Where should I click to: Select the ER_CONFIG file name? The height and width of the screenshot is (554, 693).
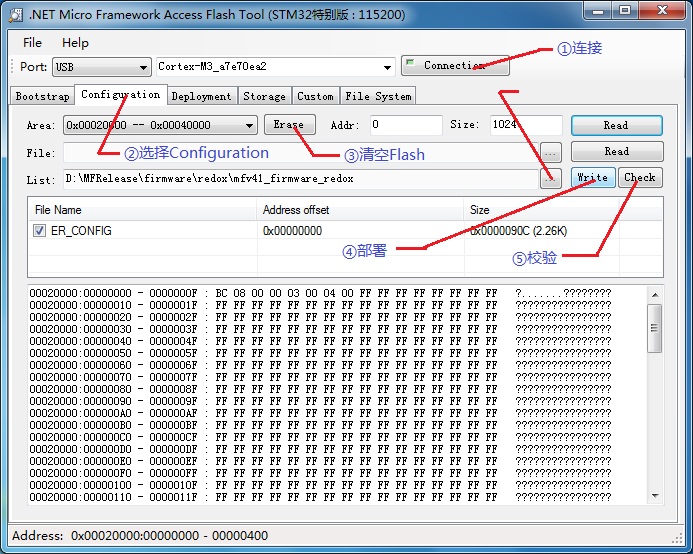tap(81, 231)
